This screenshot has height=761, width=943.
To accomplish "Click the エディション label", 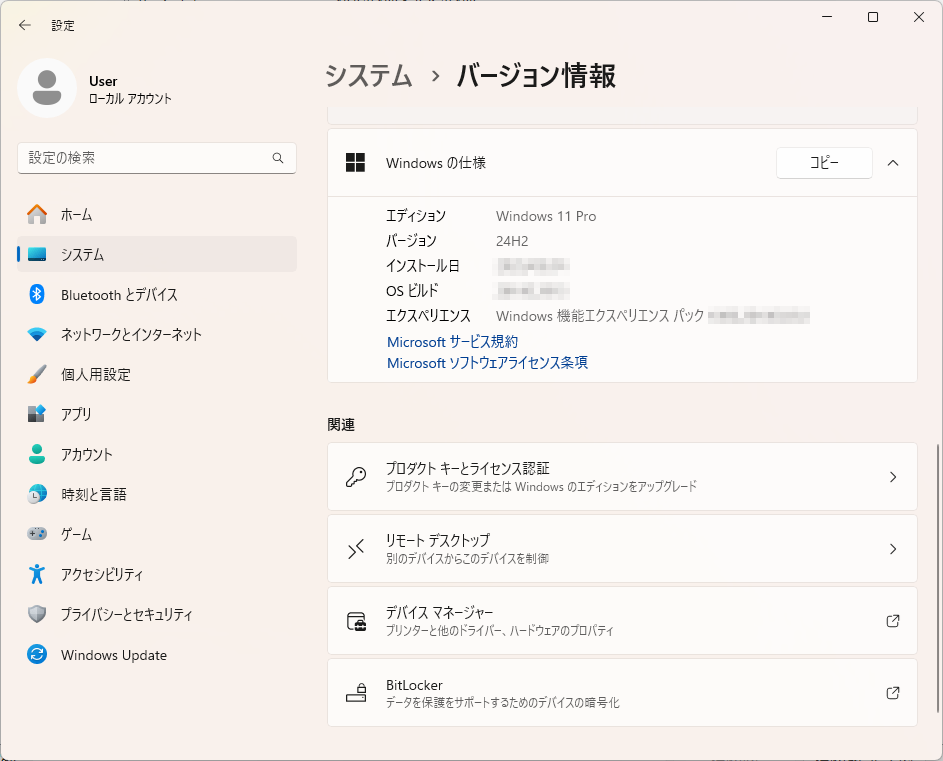I will click(416, 216).
